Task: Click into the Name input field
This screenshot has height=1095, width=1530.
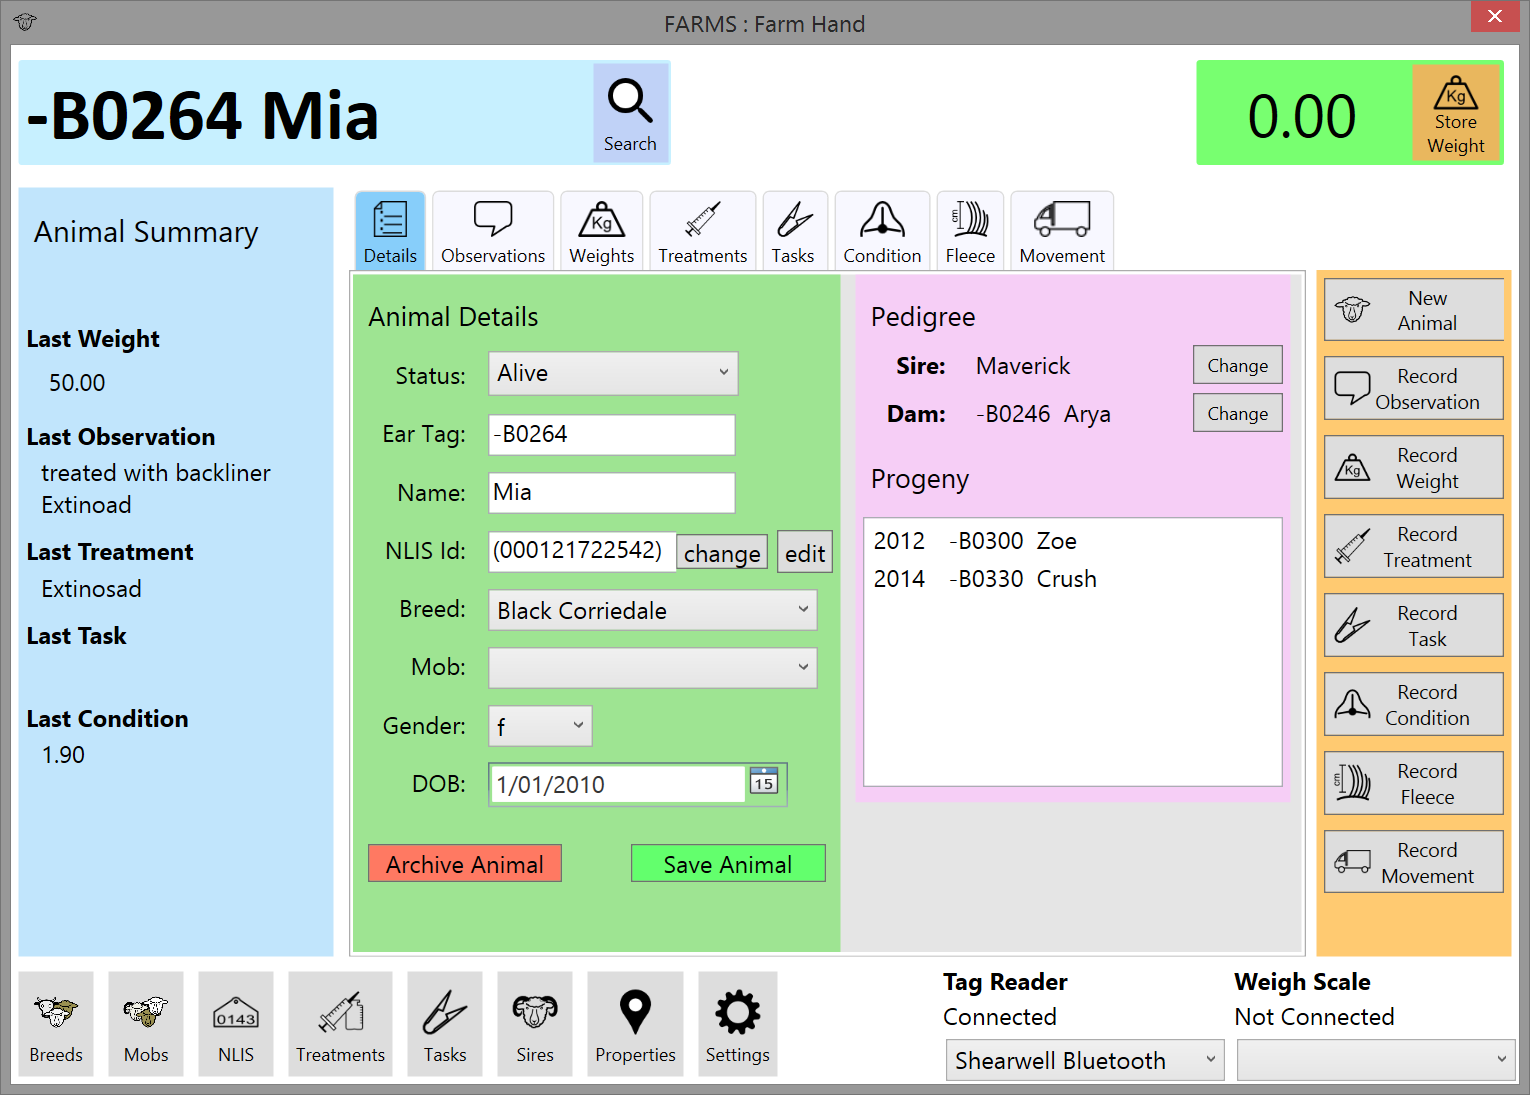Action: click(612, 493)
